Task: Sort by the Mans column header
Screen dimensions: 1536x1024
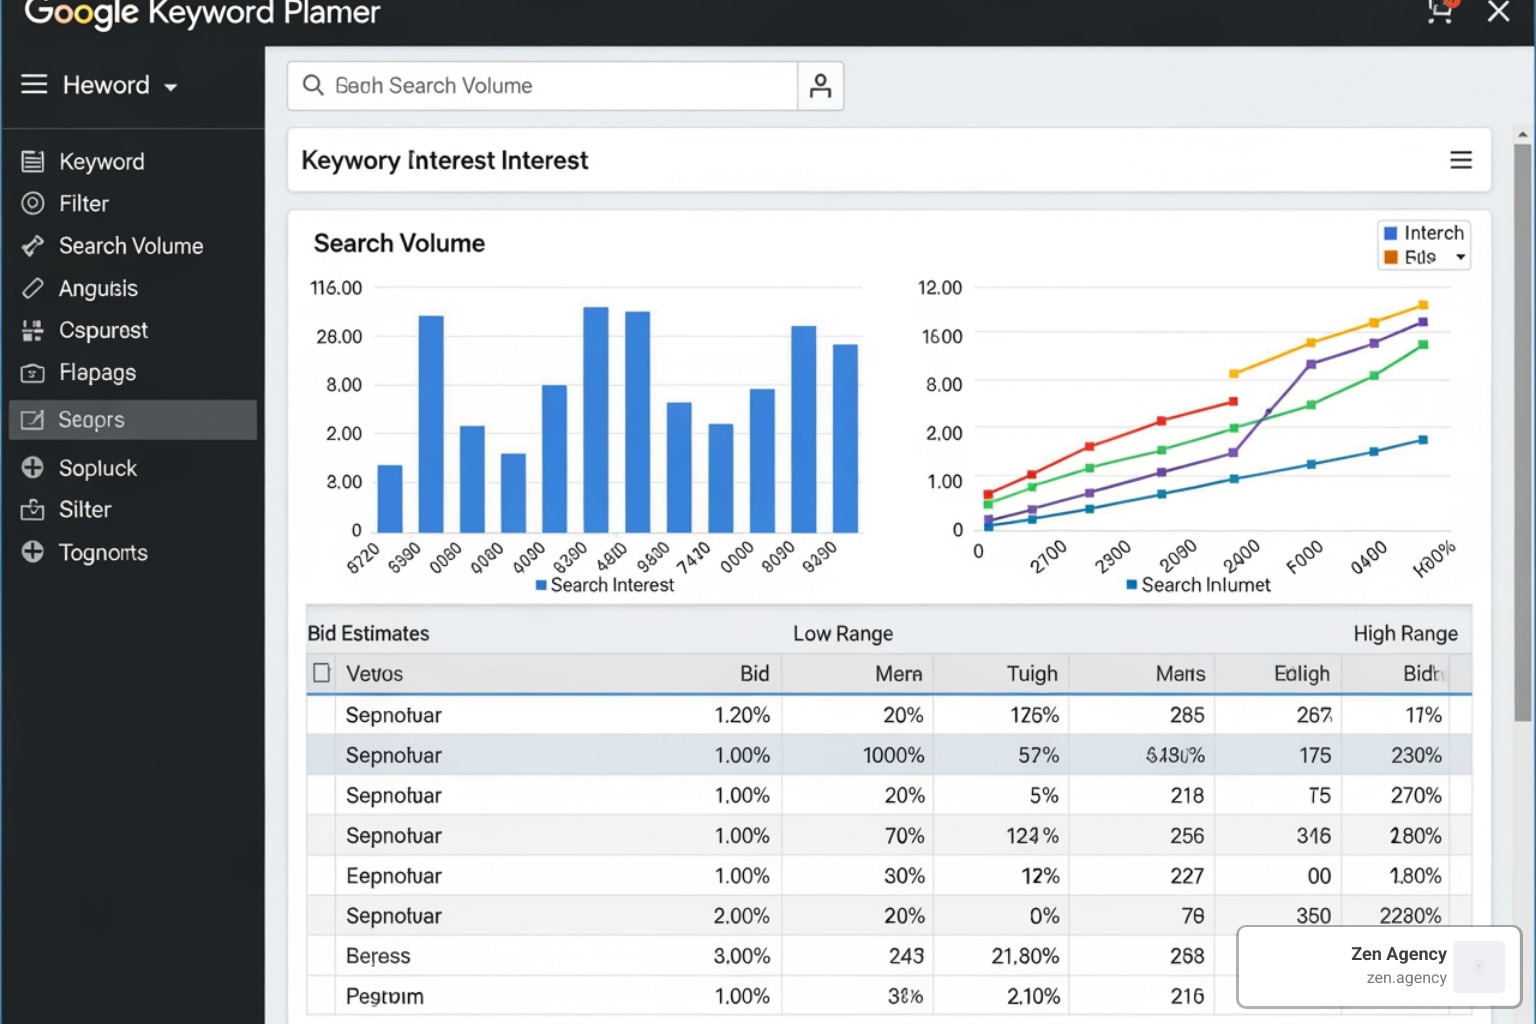Action: (1181, 674)
